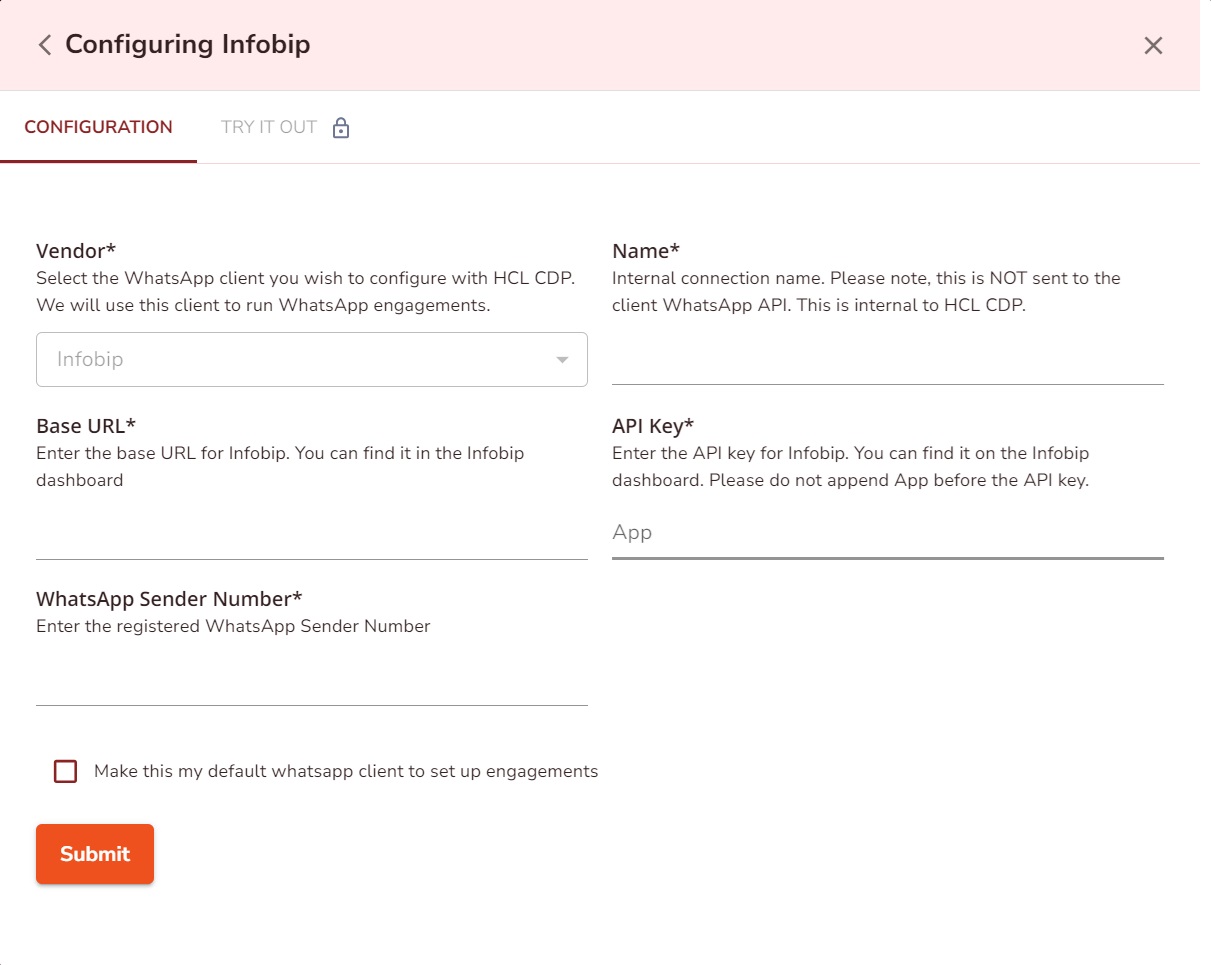Viewport: 1211px width, 965px height.
Task: Click the Base URL* field label
Action: tap(86, 426)
